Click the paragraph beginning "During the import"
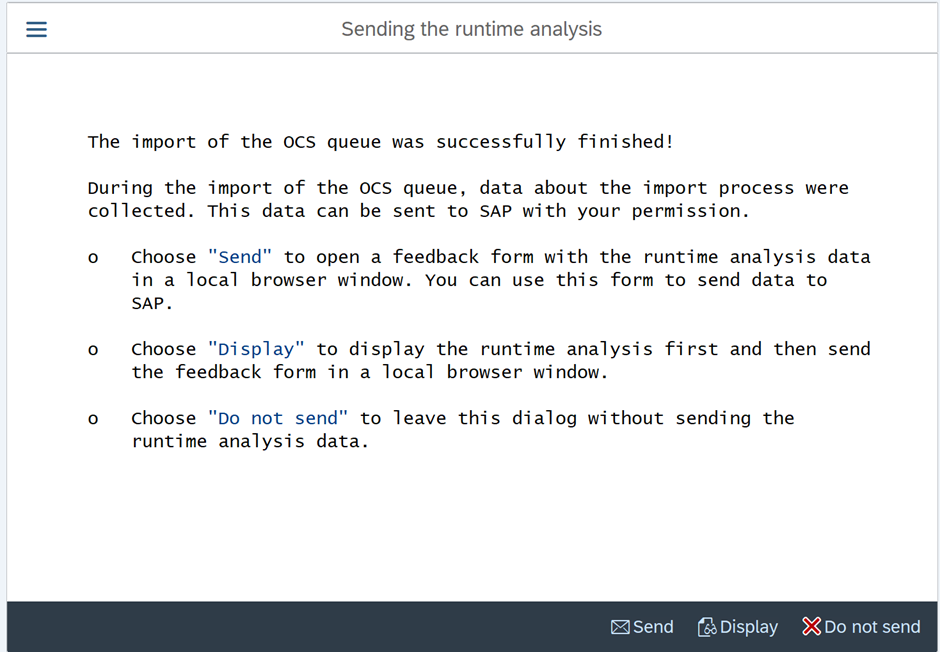Viewport: 940px width, 652px height. 467,199
